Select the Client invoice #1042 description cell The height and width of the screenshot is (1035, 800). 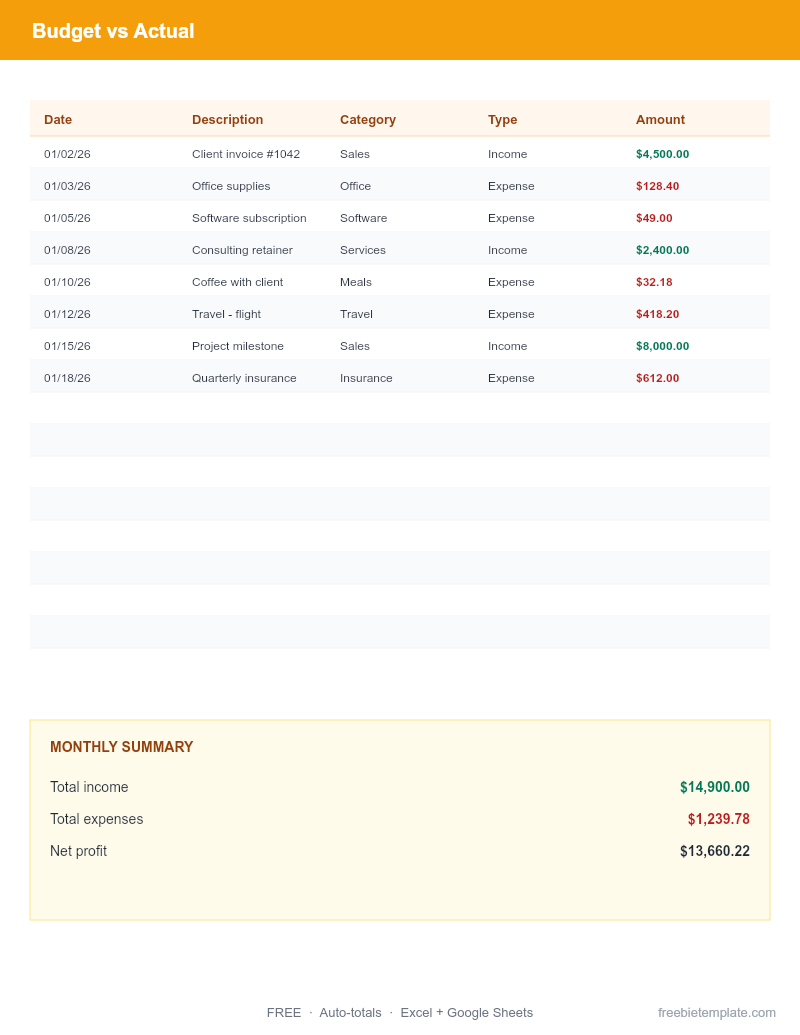246,154
